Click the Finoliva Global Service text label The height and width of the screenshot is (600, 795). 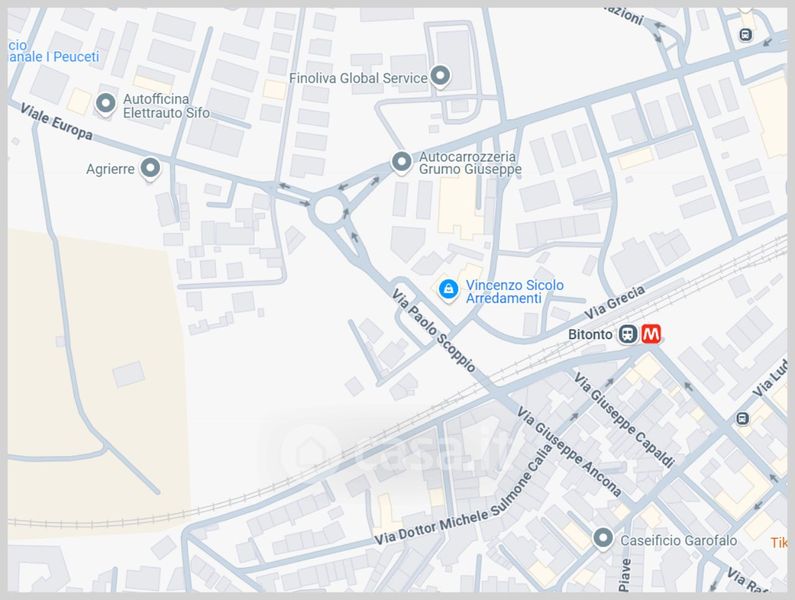358,78
